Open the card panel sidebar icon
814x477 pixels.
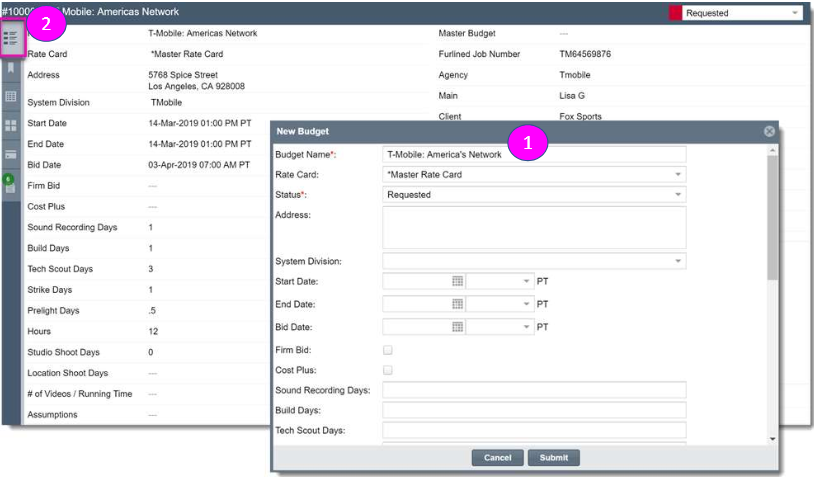[x=11, y=155]
